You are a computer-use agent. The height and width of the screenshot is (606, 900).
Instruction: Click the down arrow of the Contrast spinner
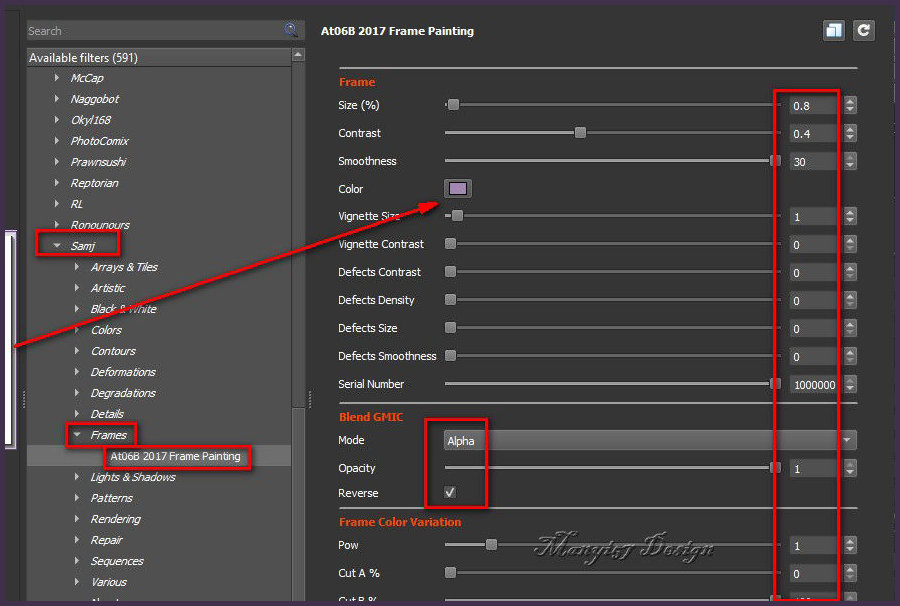[850, 138]
